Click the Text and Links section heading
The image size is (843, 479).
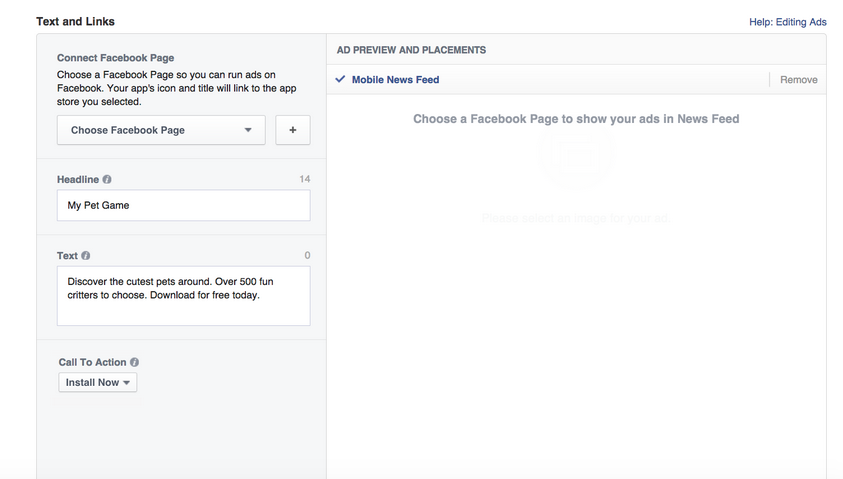(x=75, y=21)
